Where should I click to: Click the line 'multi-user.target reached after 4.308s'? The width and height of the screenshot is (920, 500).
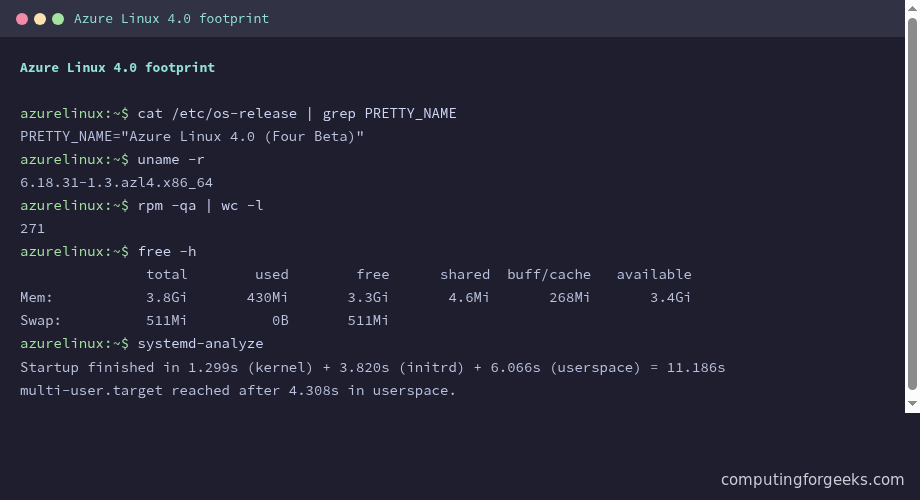coord(179,390)
